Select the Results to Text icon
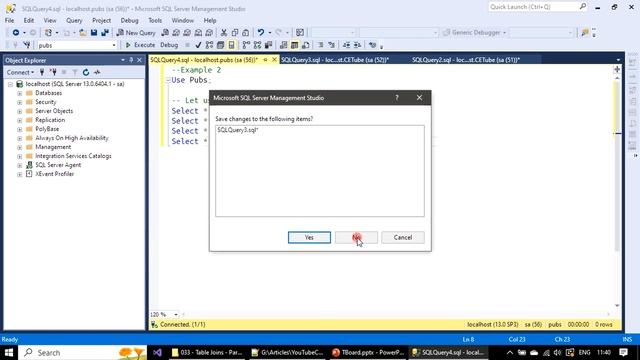Screen dimensions: 640x360 [283, 45]
